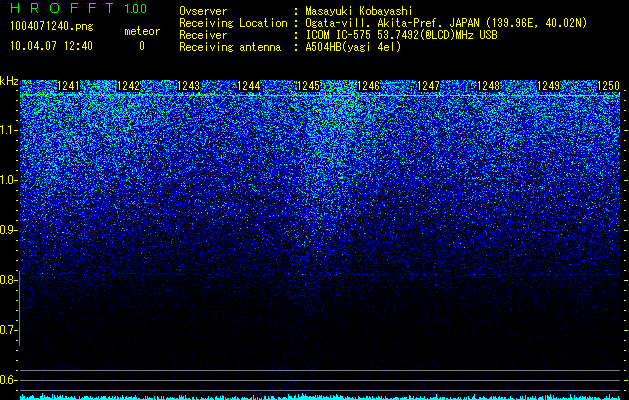629x400 pixels.
Task: Click the Receiving antenna label
Action: (x=230, y=47)
